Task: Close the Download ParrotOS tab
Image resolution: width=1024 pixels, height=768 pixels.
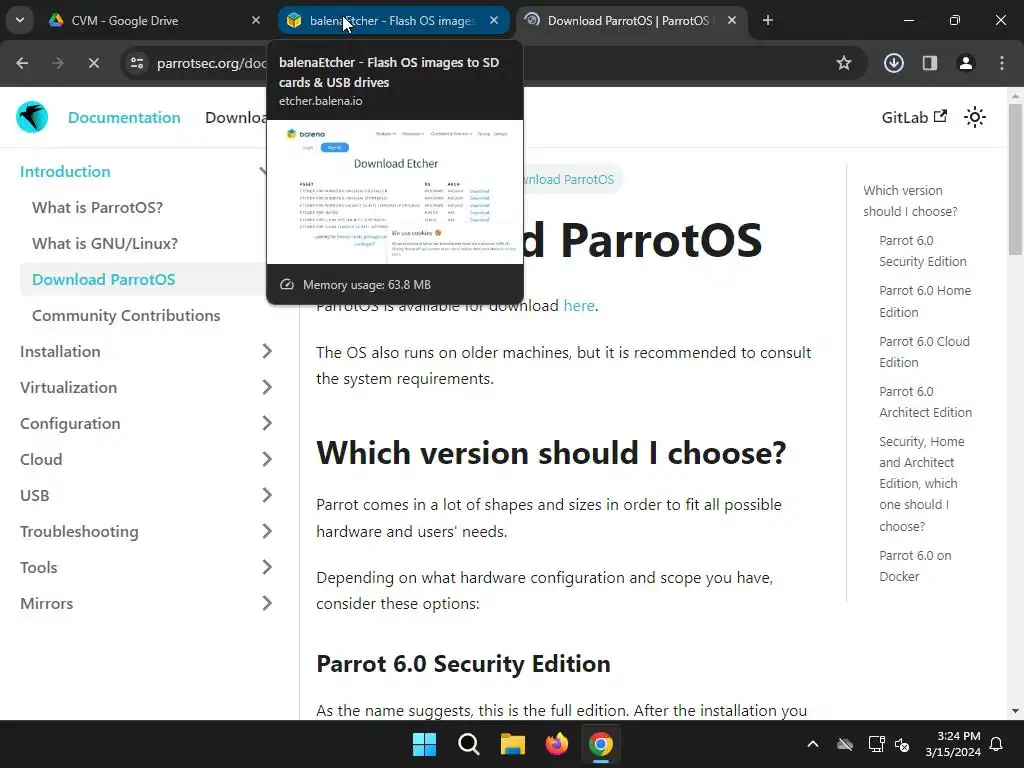Action: [732, 20]
